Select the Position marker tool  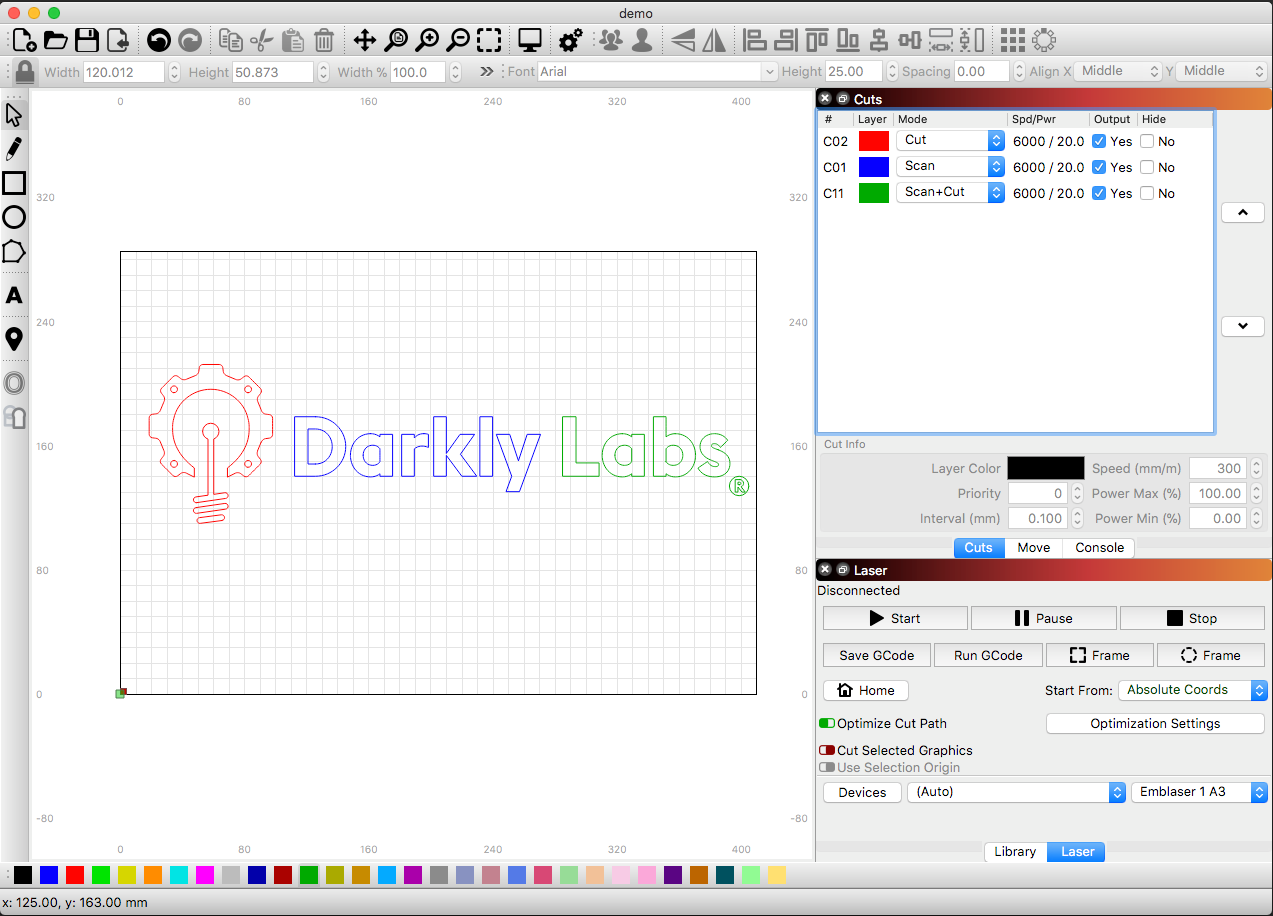pyautogui.click(x=14, y=339)
